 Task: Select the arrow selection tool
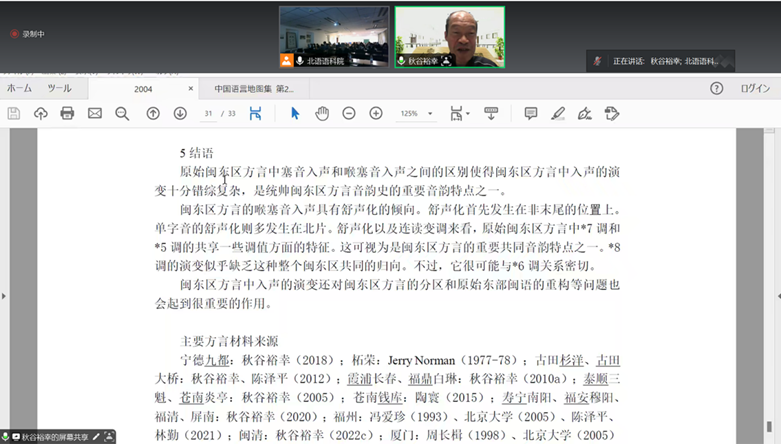click(295, 114)
